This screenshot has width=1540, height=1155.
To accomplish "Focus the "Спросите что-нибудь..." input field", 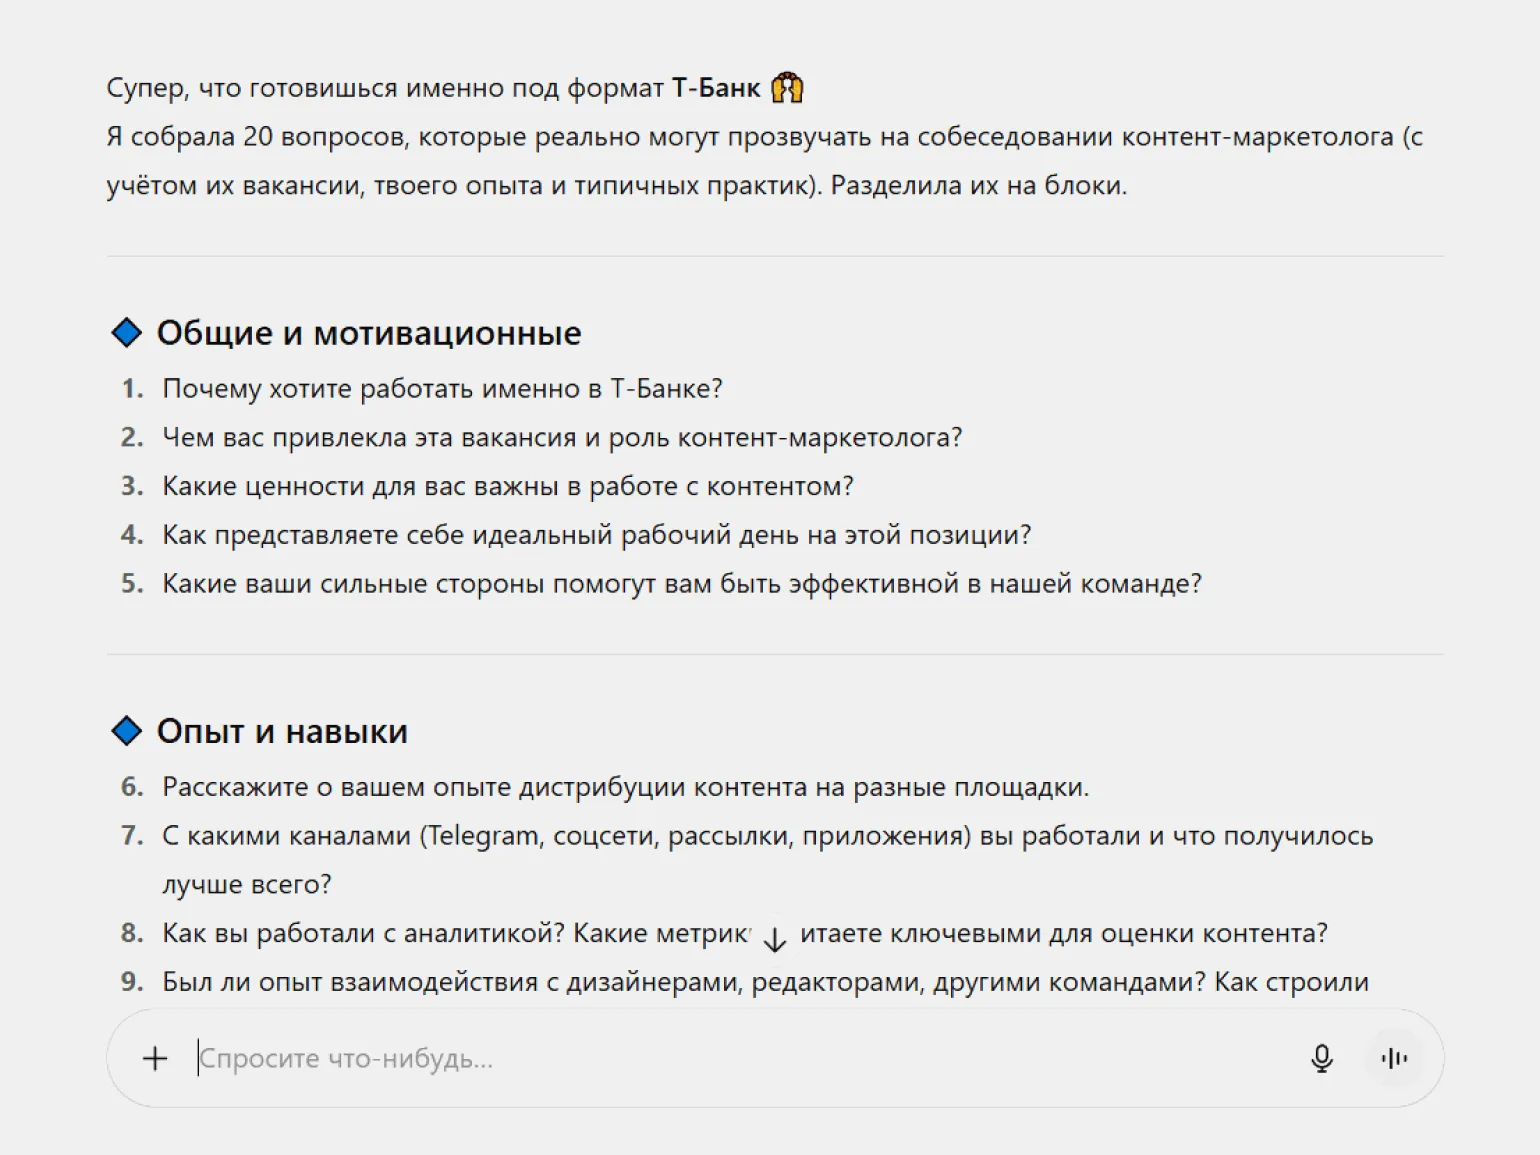I will click(700, 1058).
